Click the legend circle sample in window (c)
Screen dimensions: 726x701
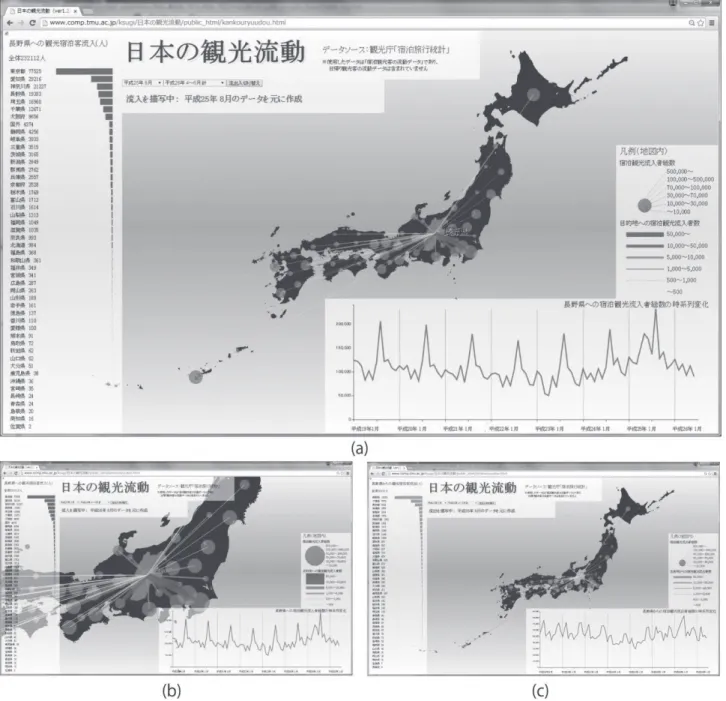click(x=682, y=563)
